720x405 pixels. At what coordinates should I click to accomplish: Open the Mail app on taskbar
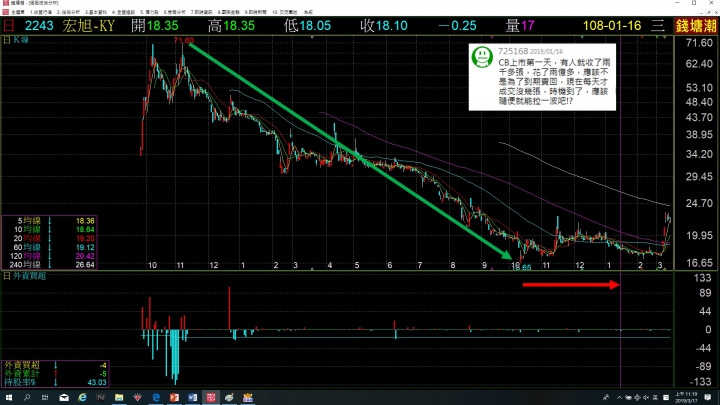pyautogui.click(x=64, y=397)
